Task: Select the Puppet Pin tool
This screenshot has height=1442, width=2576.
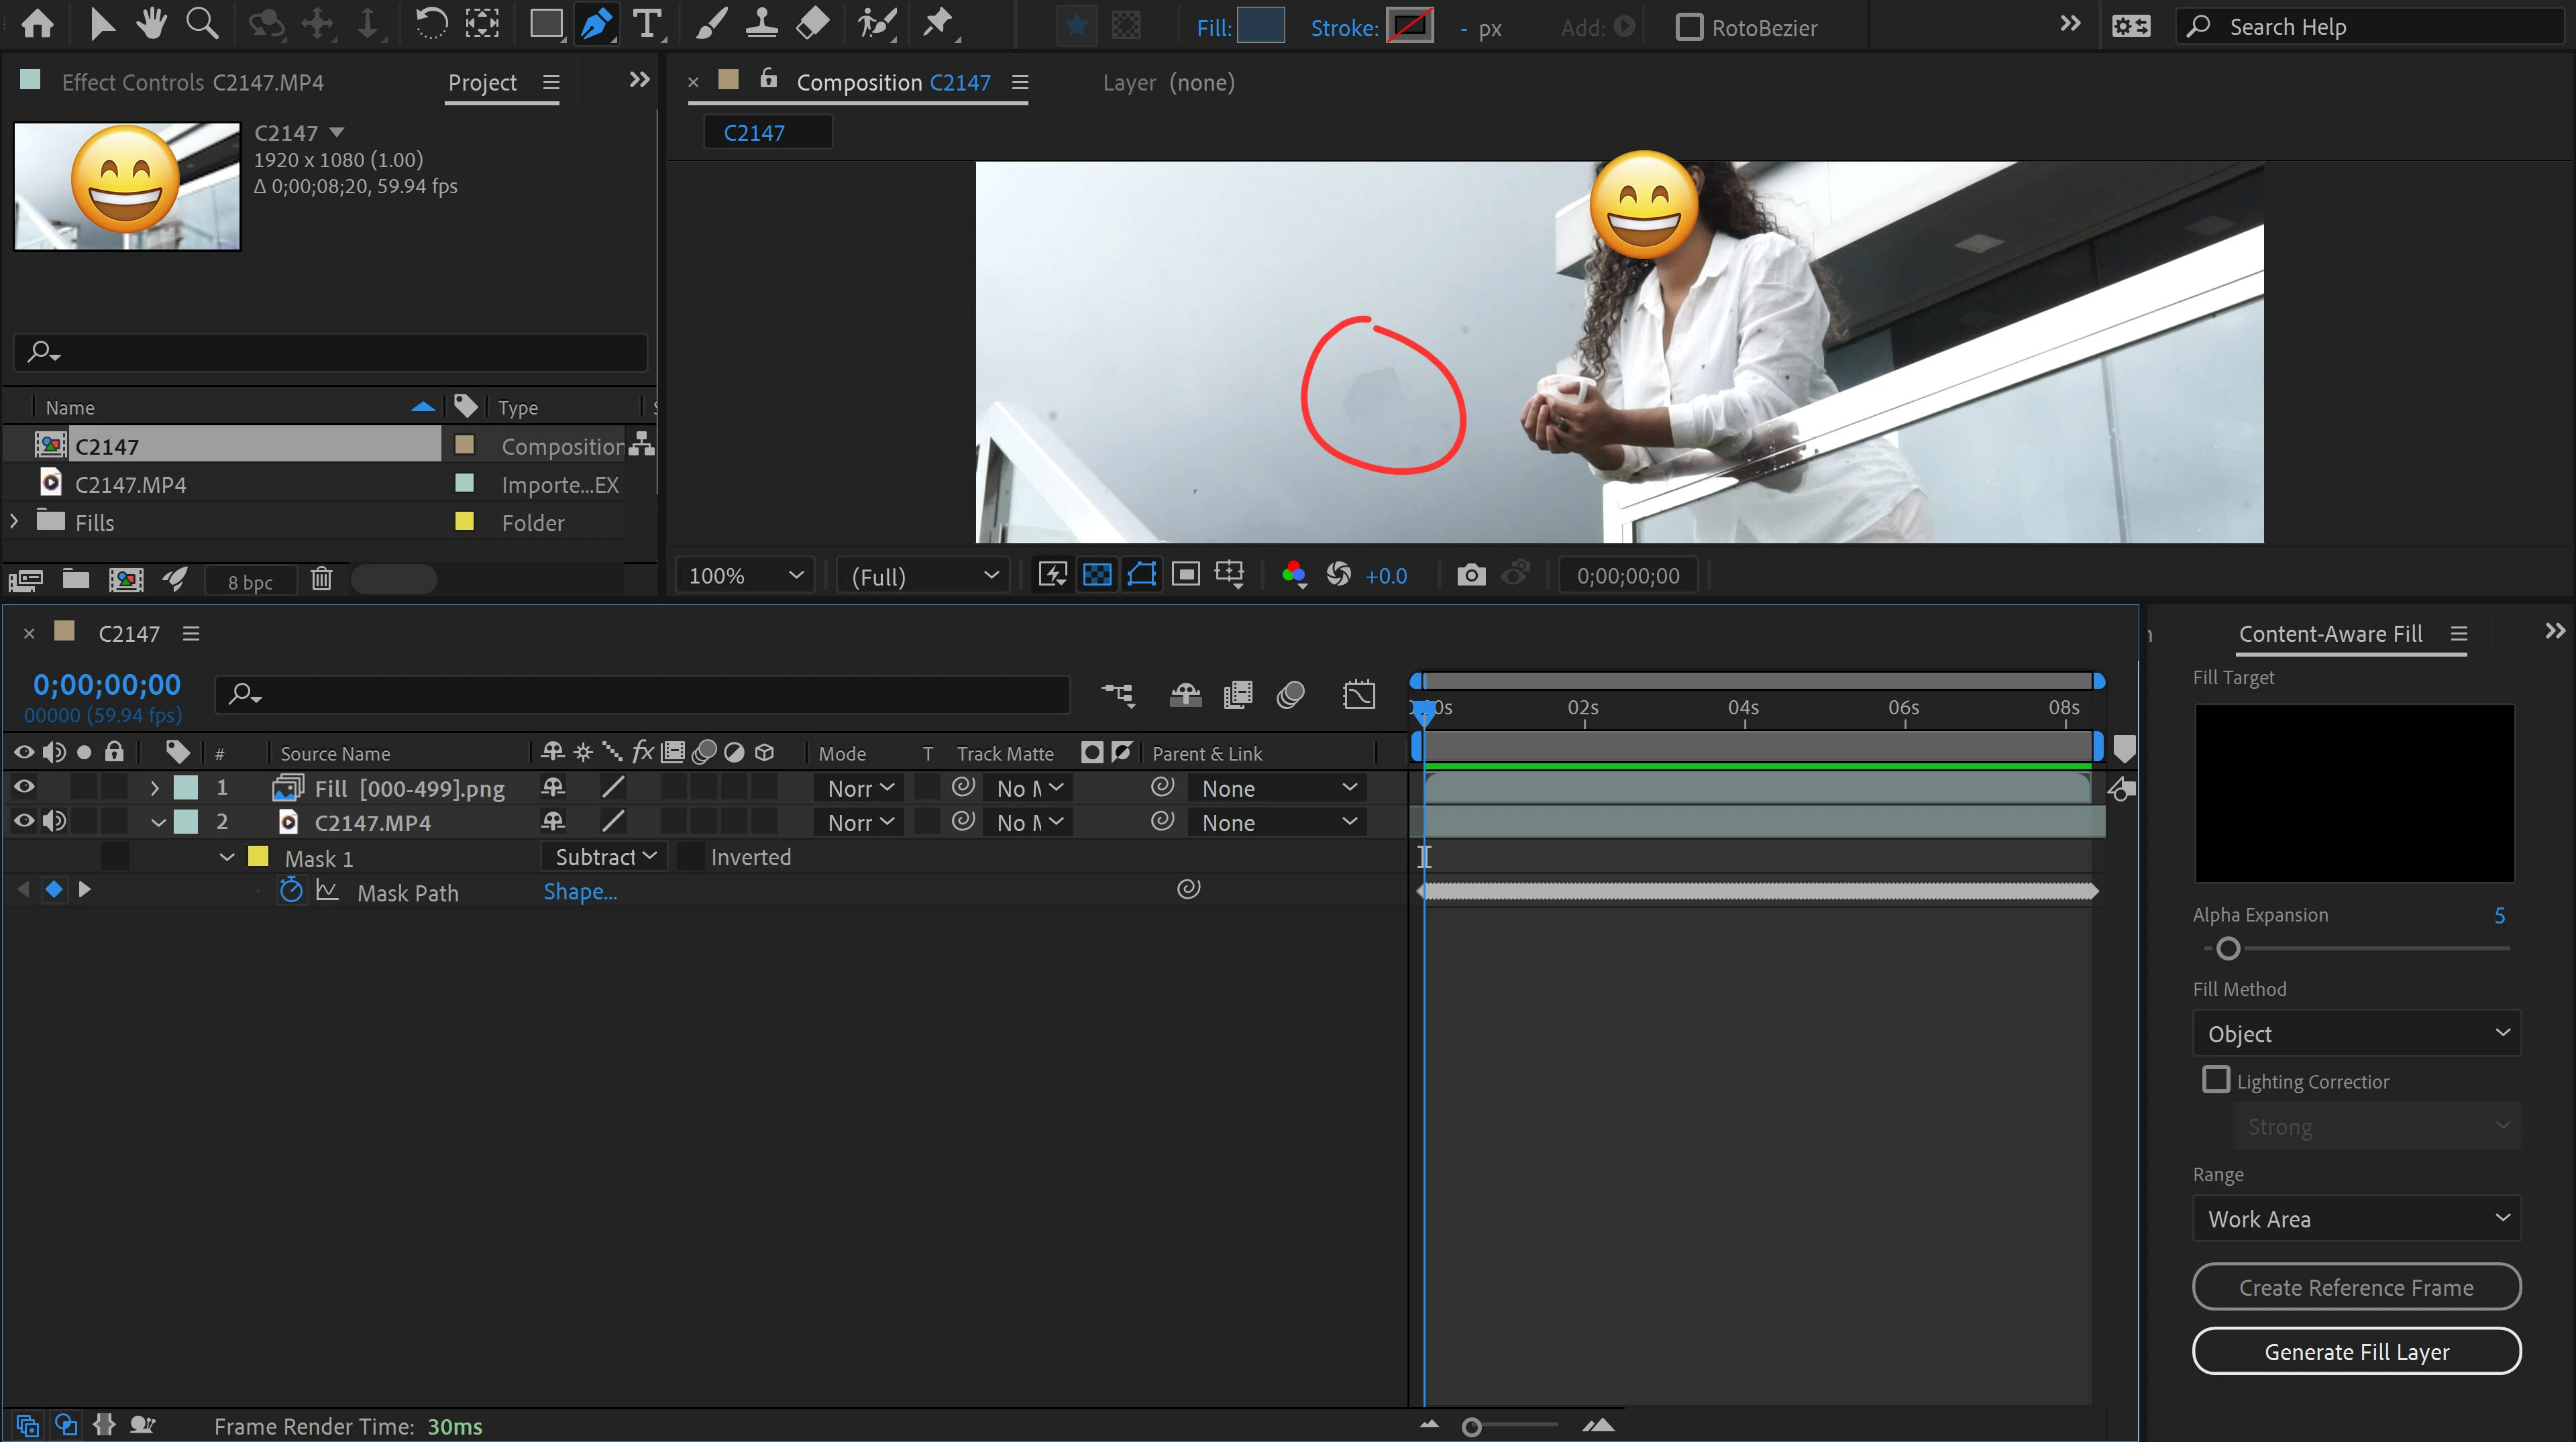Action: tap(937, 24)
